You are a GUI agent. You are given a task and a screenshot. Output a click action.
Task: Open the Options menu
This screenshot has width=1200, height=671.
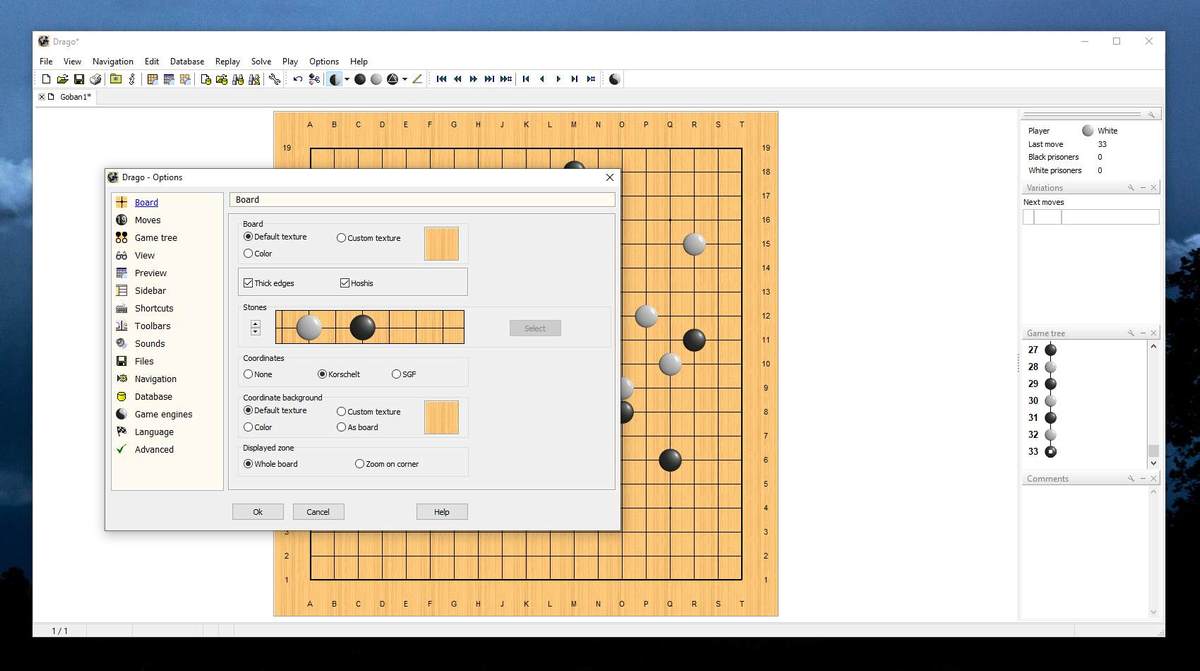click(x=324, y=61)
